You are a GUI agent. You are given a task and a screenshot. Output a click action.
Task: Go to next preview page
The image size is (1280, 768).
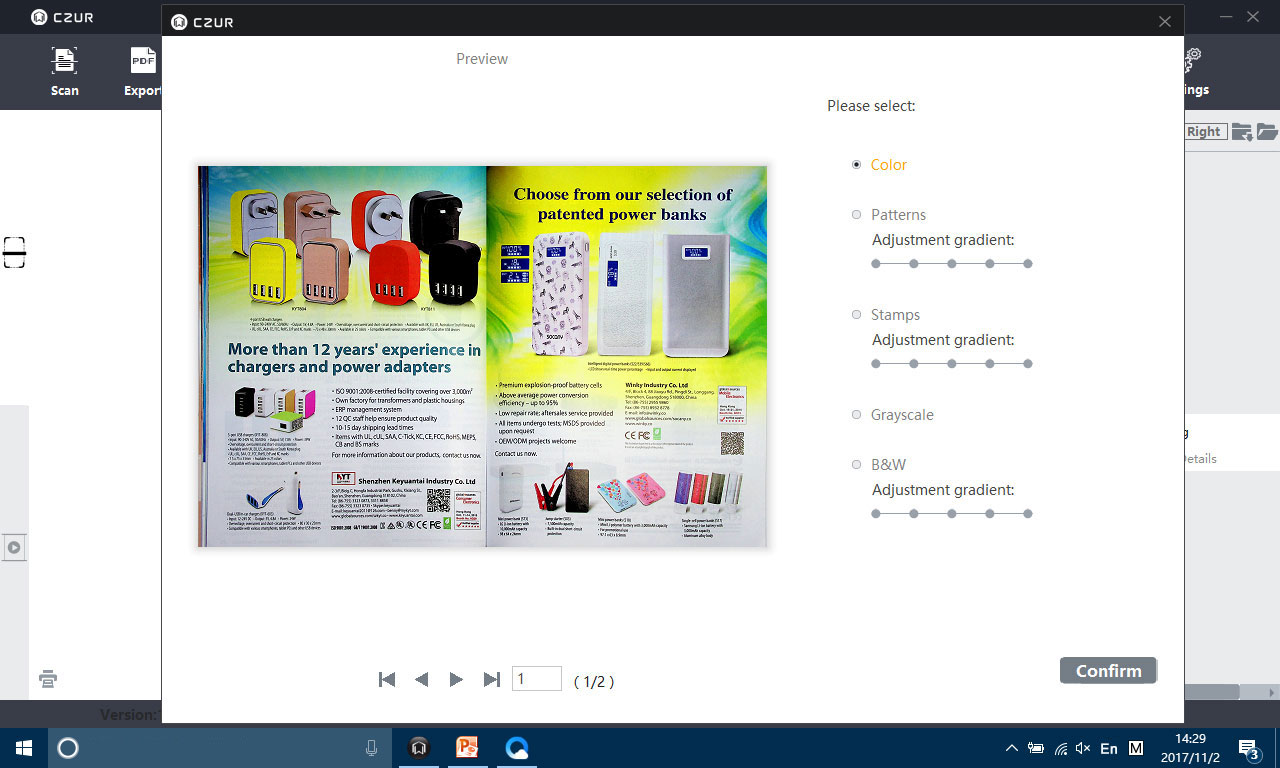(x=456, y=680)
